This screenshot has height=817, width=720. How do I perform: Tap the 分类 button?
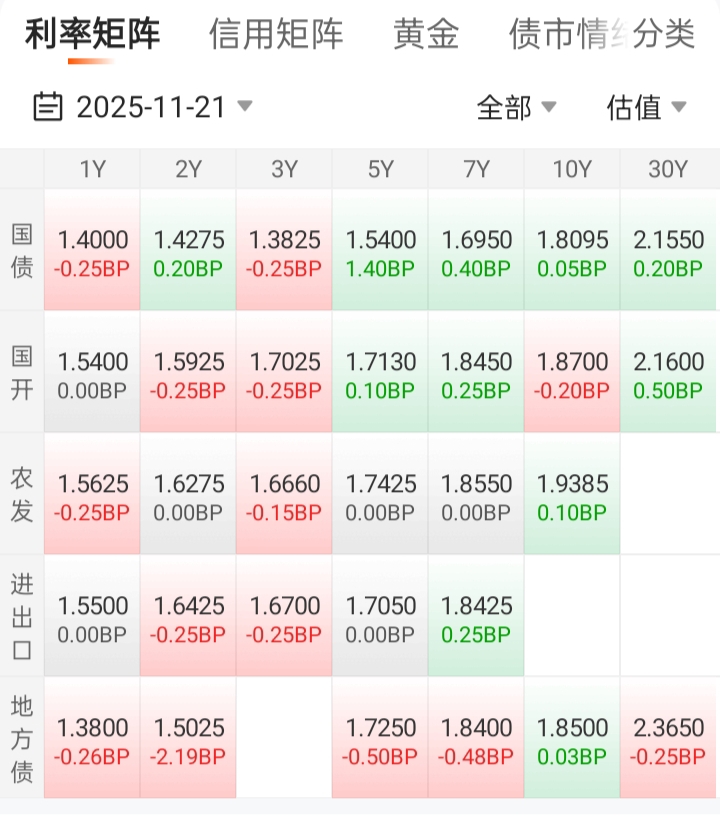tap(664, 34)
